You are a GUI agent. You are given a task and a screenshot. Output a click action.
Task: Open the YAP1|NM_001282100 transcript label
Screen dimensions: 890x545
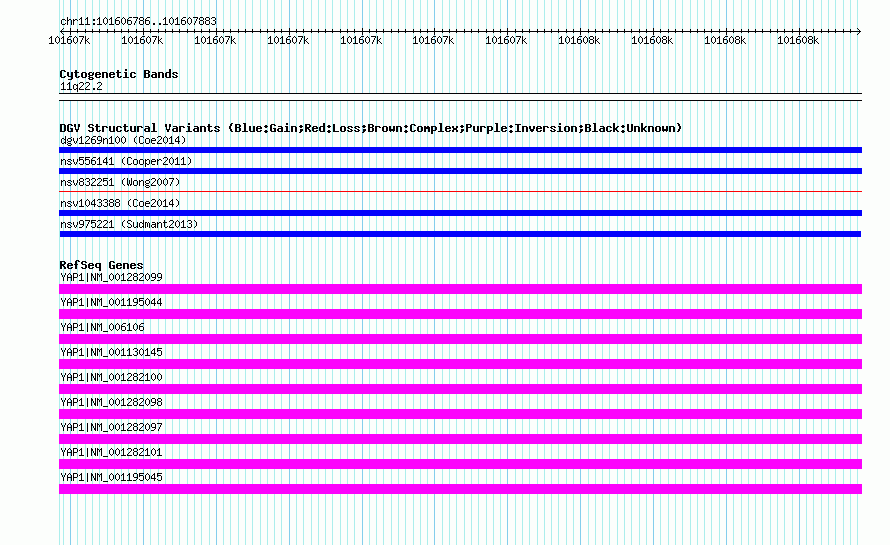point(111,377)
